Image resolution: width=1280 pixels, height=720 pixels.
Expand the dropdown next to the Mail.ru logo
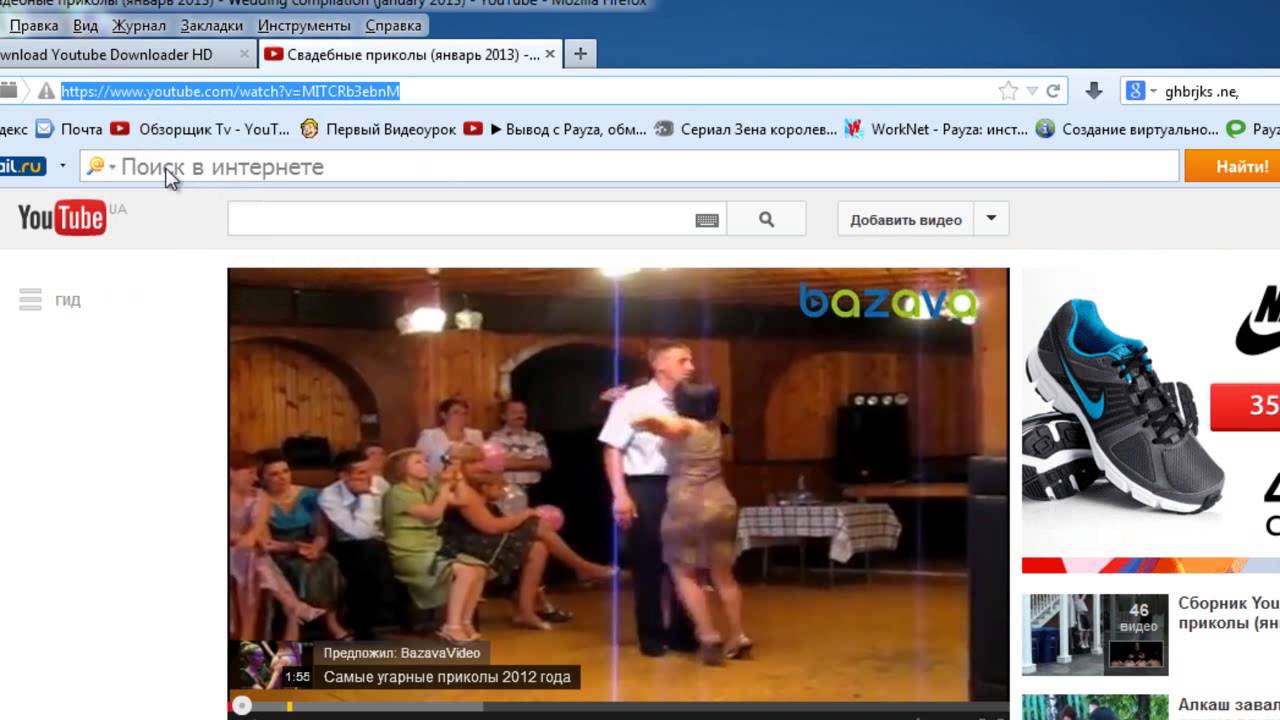pyautogui.click(x=62, y=166)
